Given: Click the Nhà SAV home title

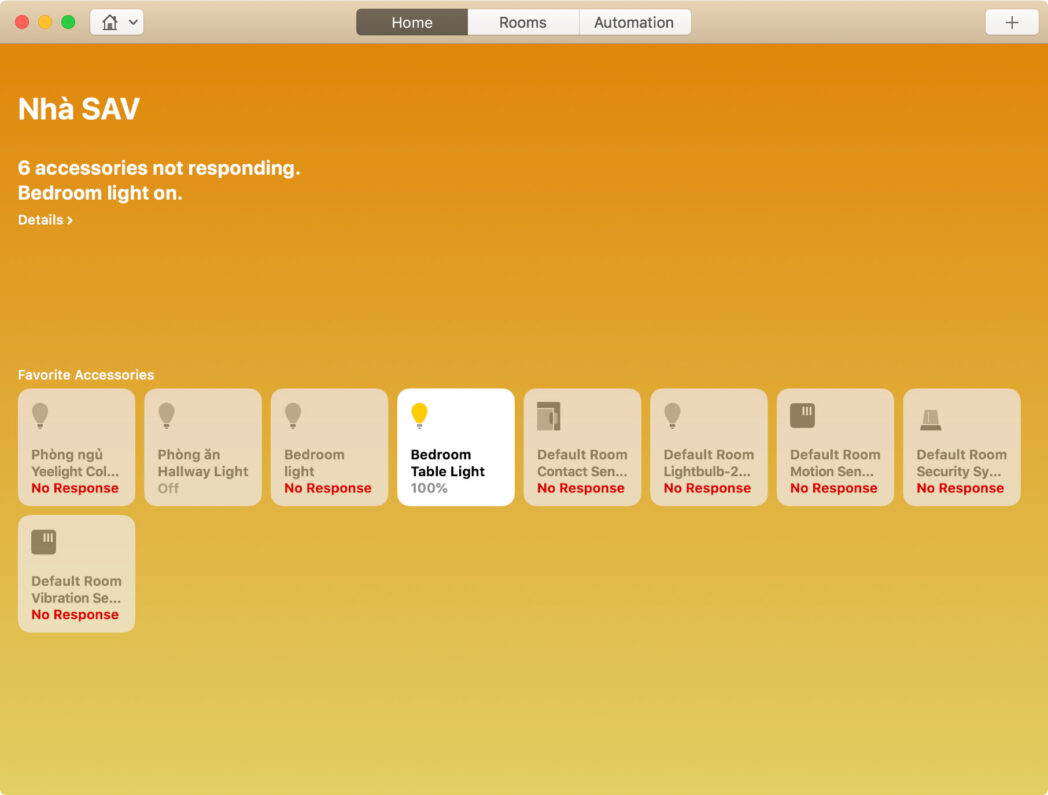Looking at the screenshot, I should [x=79, y=109].
